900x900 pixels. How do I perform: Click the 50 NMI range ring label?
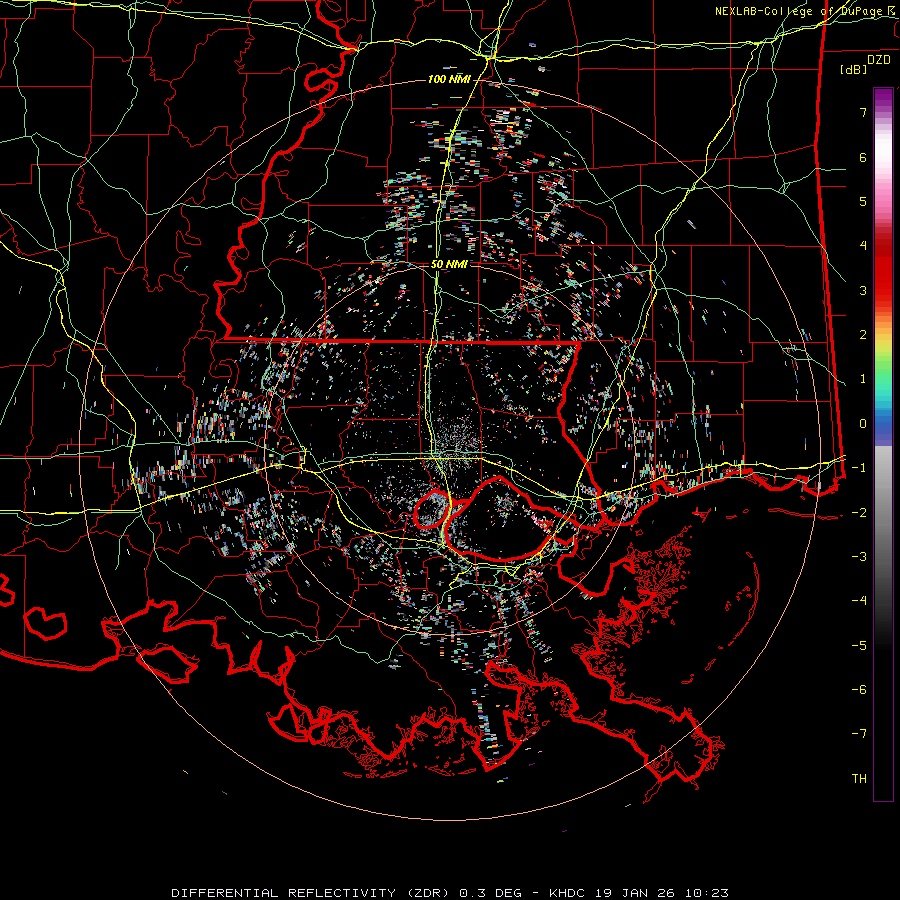tap(449, 264)
